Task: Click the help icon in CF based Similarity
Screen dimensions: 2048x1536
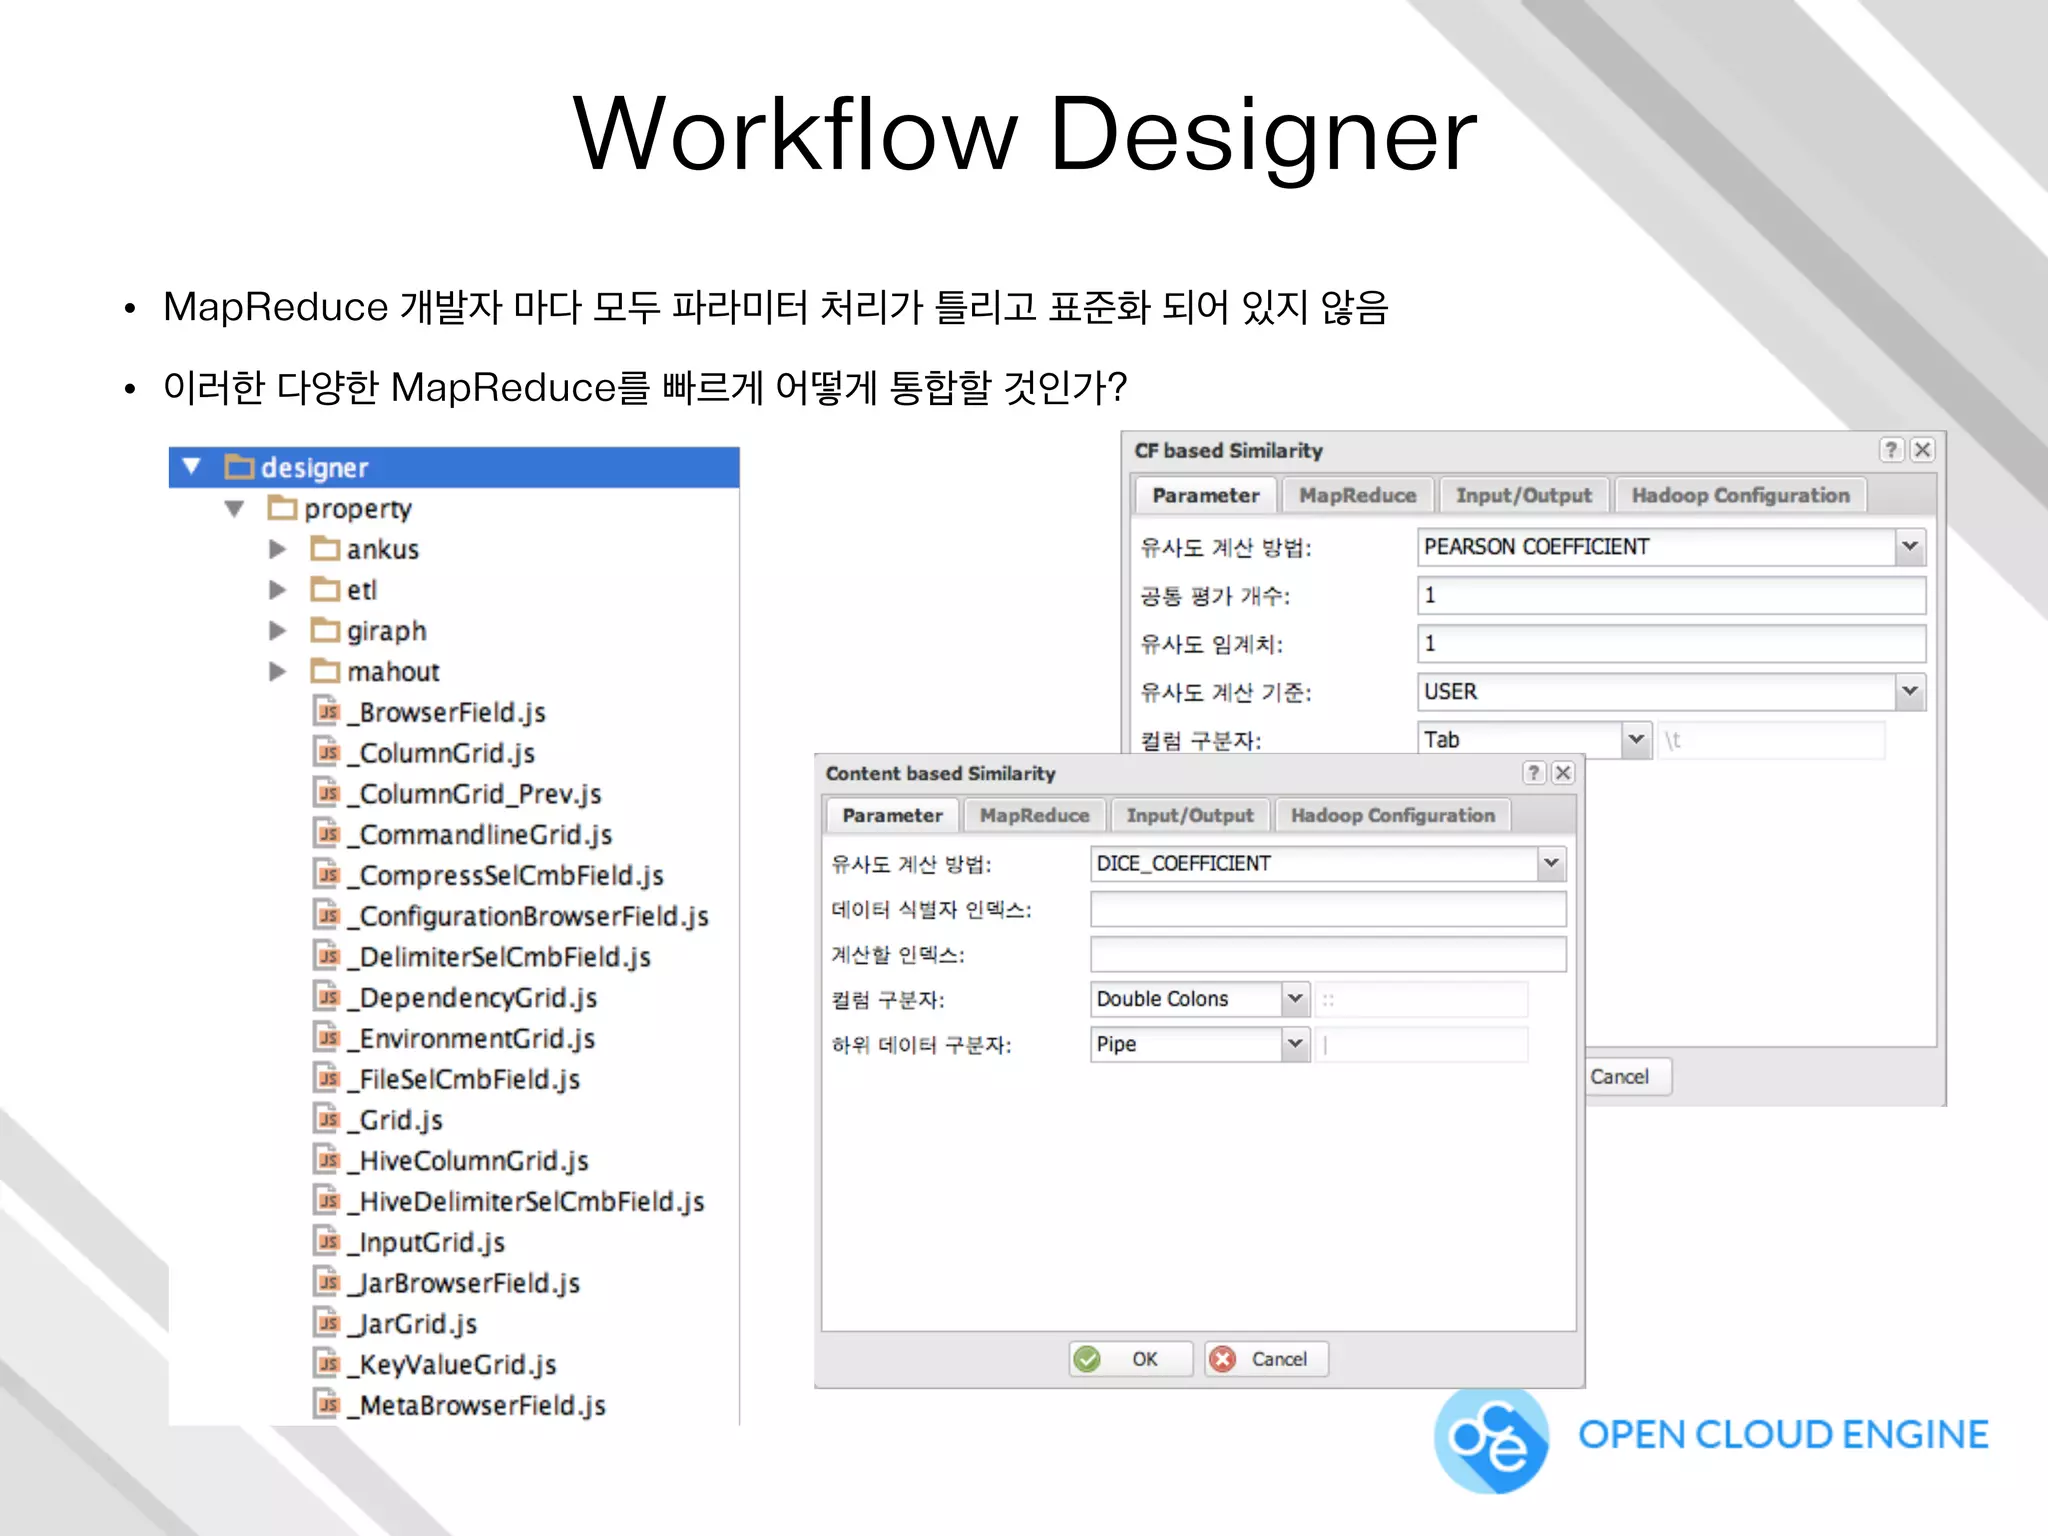Action: pos(1890,450)
